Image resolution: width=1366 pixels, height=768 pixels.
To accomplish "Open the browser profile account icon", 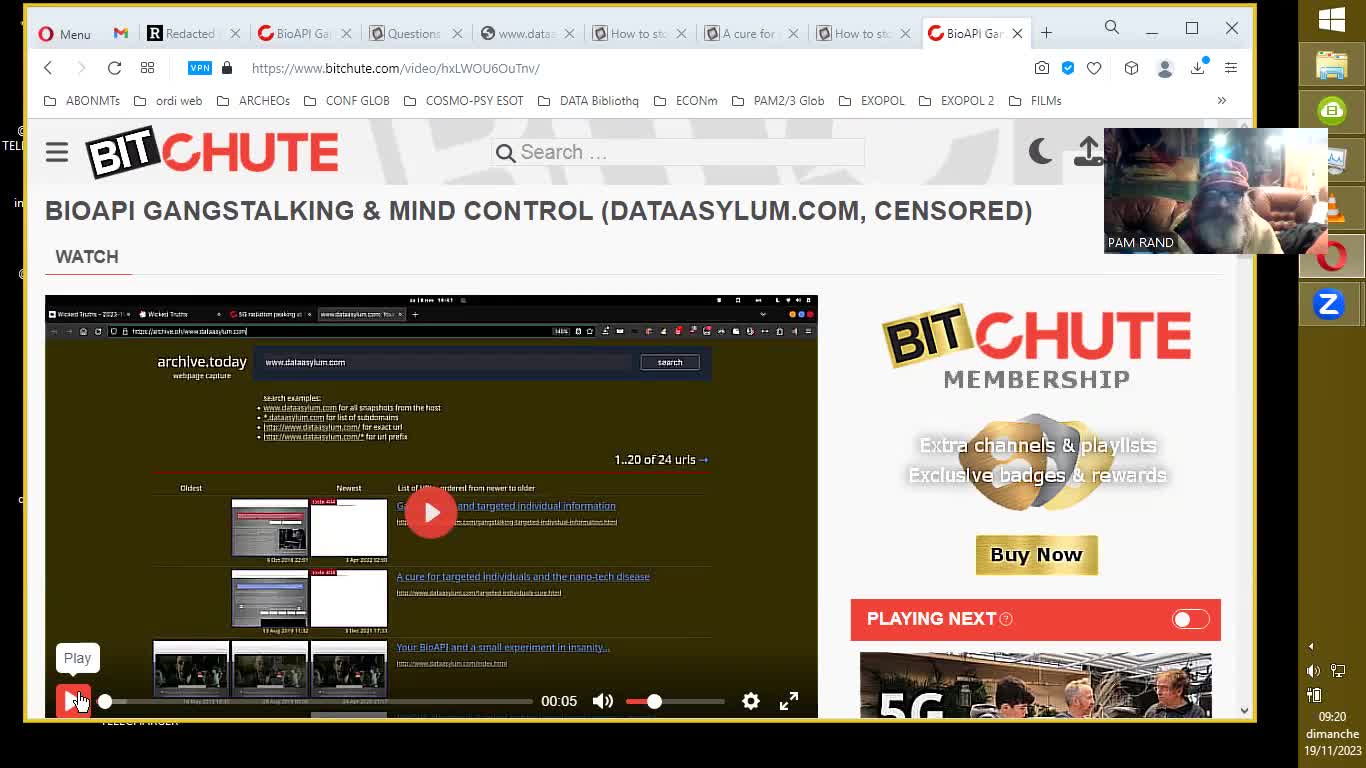I will coord(1165,68).
